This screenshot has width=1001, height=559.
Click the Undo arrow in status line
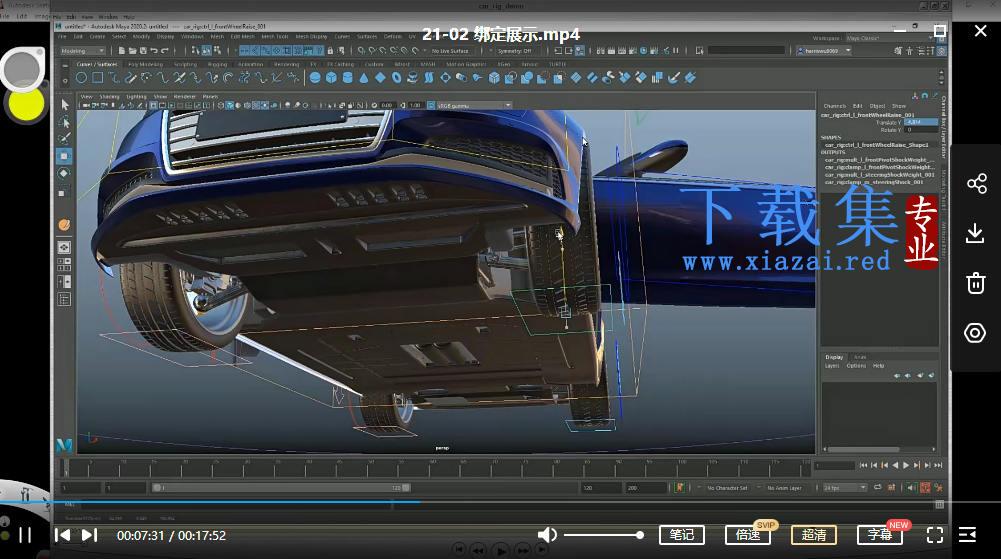[x=154, y=50]
